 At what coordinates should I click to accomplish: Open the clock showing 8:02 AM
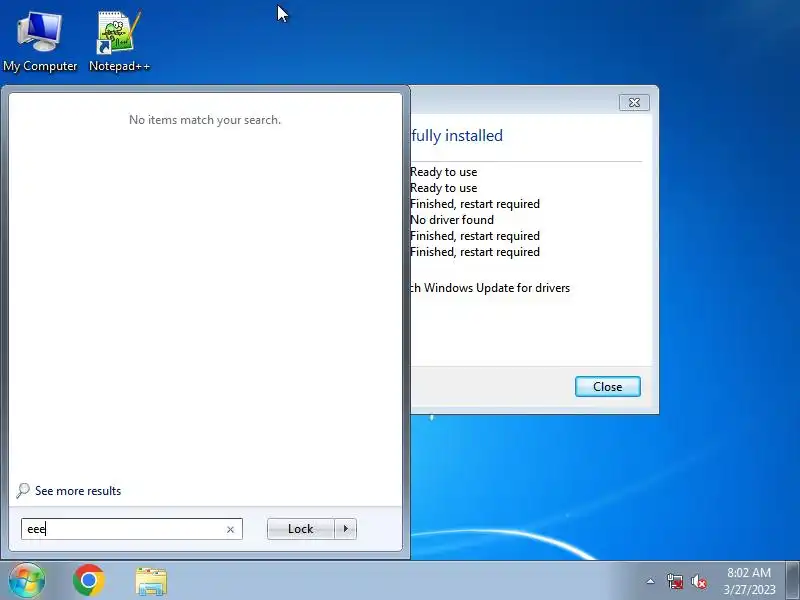coord(749,581)
